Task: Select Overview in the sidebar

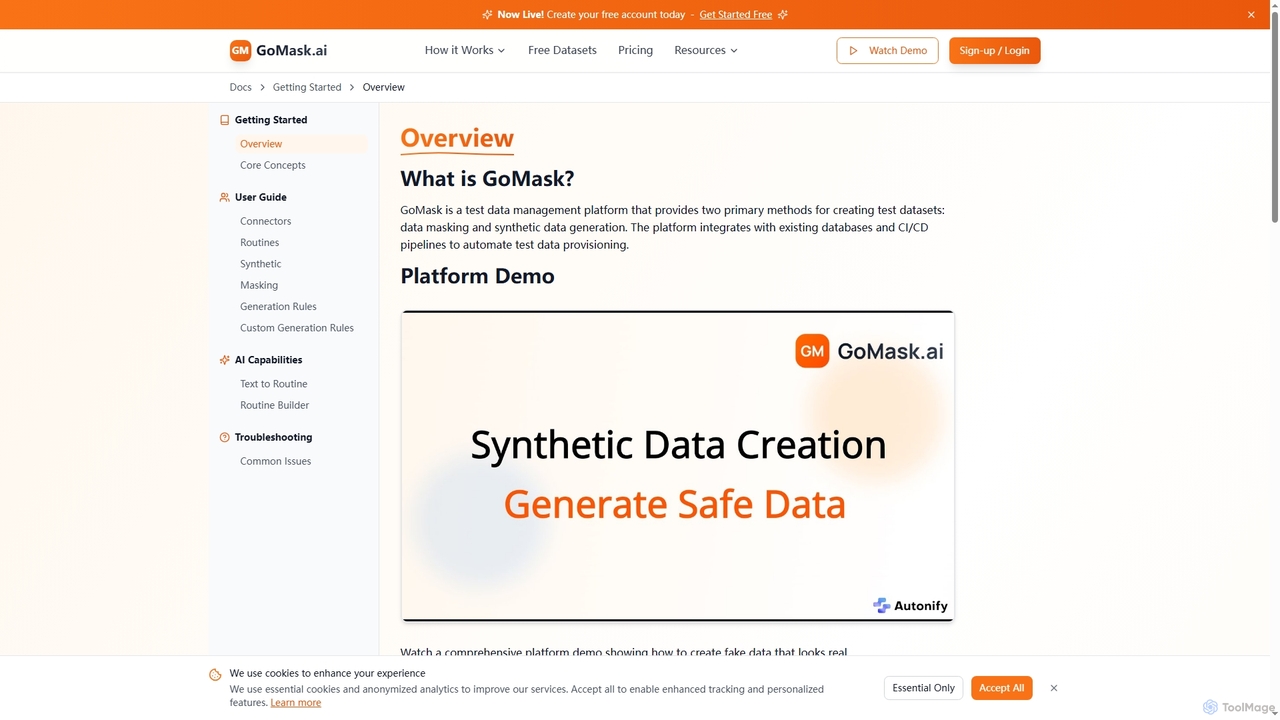Action: pos(300,144)
